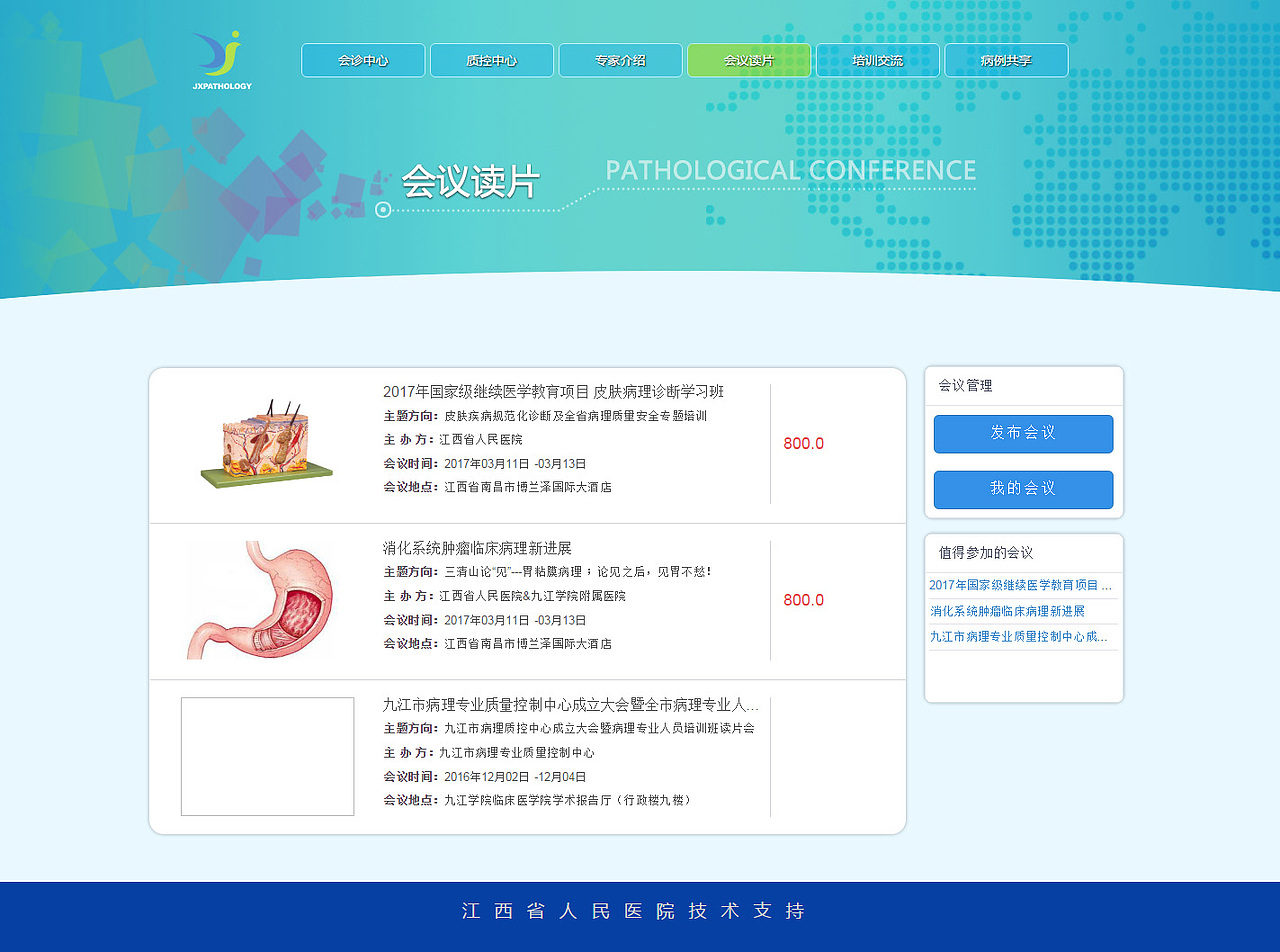Open the 病例共享 navigation item

coord(1006,60)
